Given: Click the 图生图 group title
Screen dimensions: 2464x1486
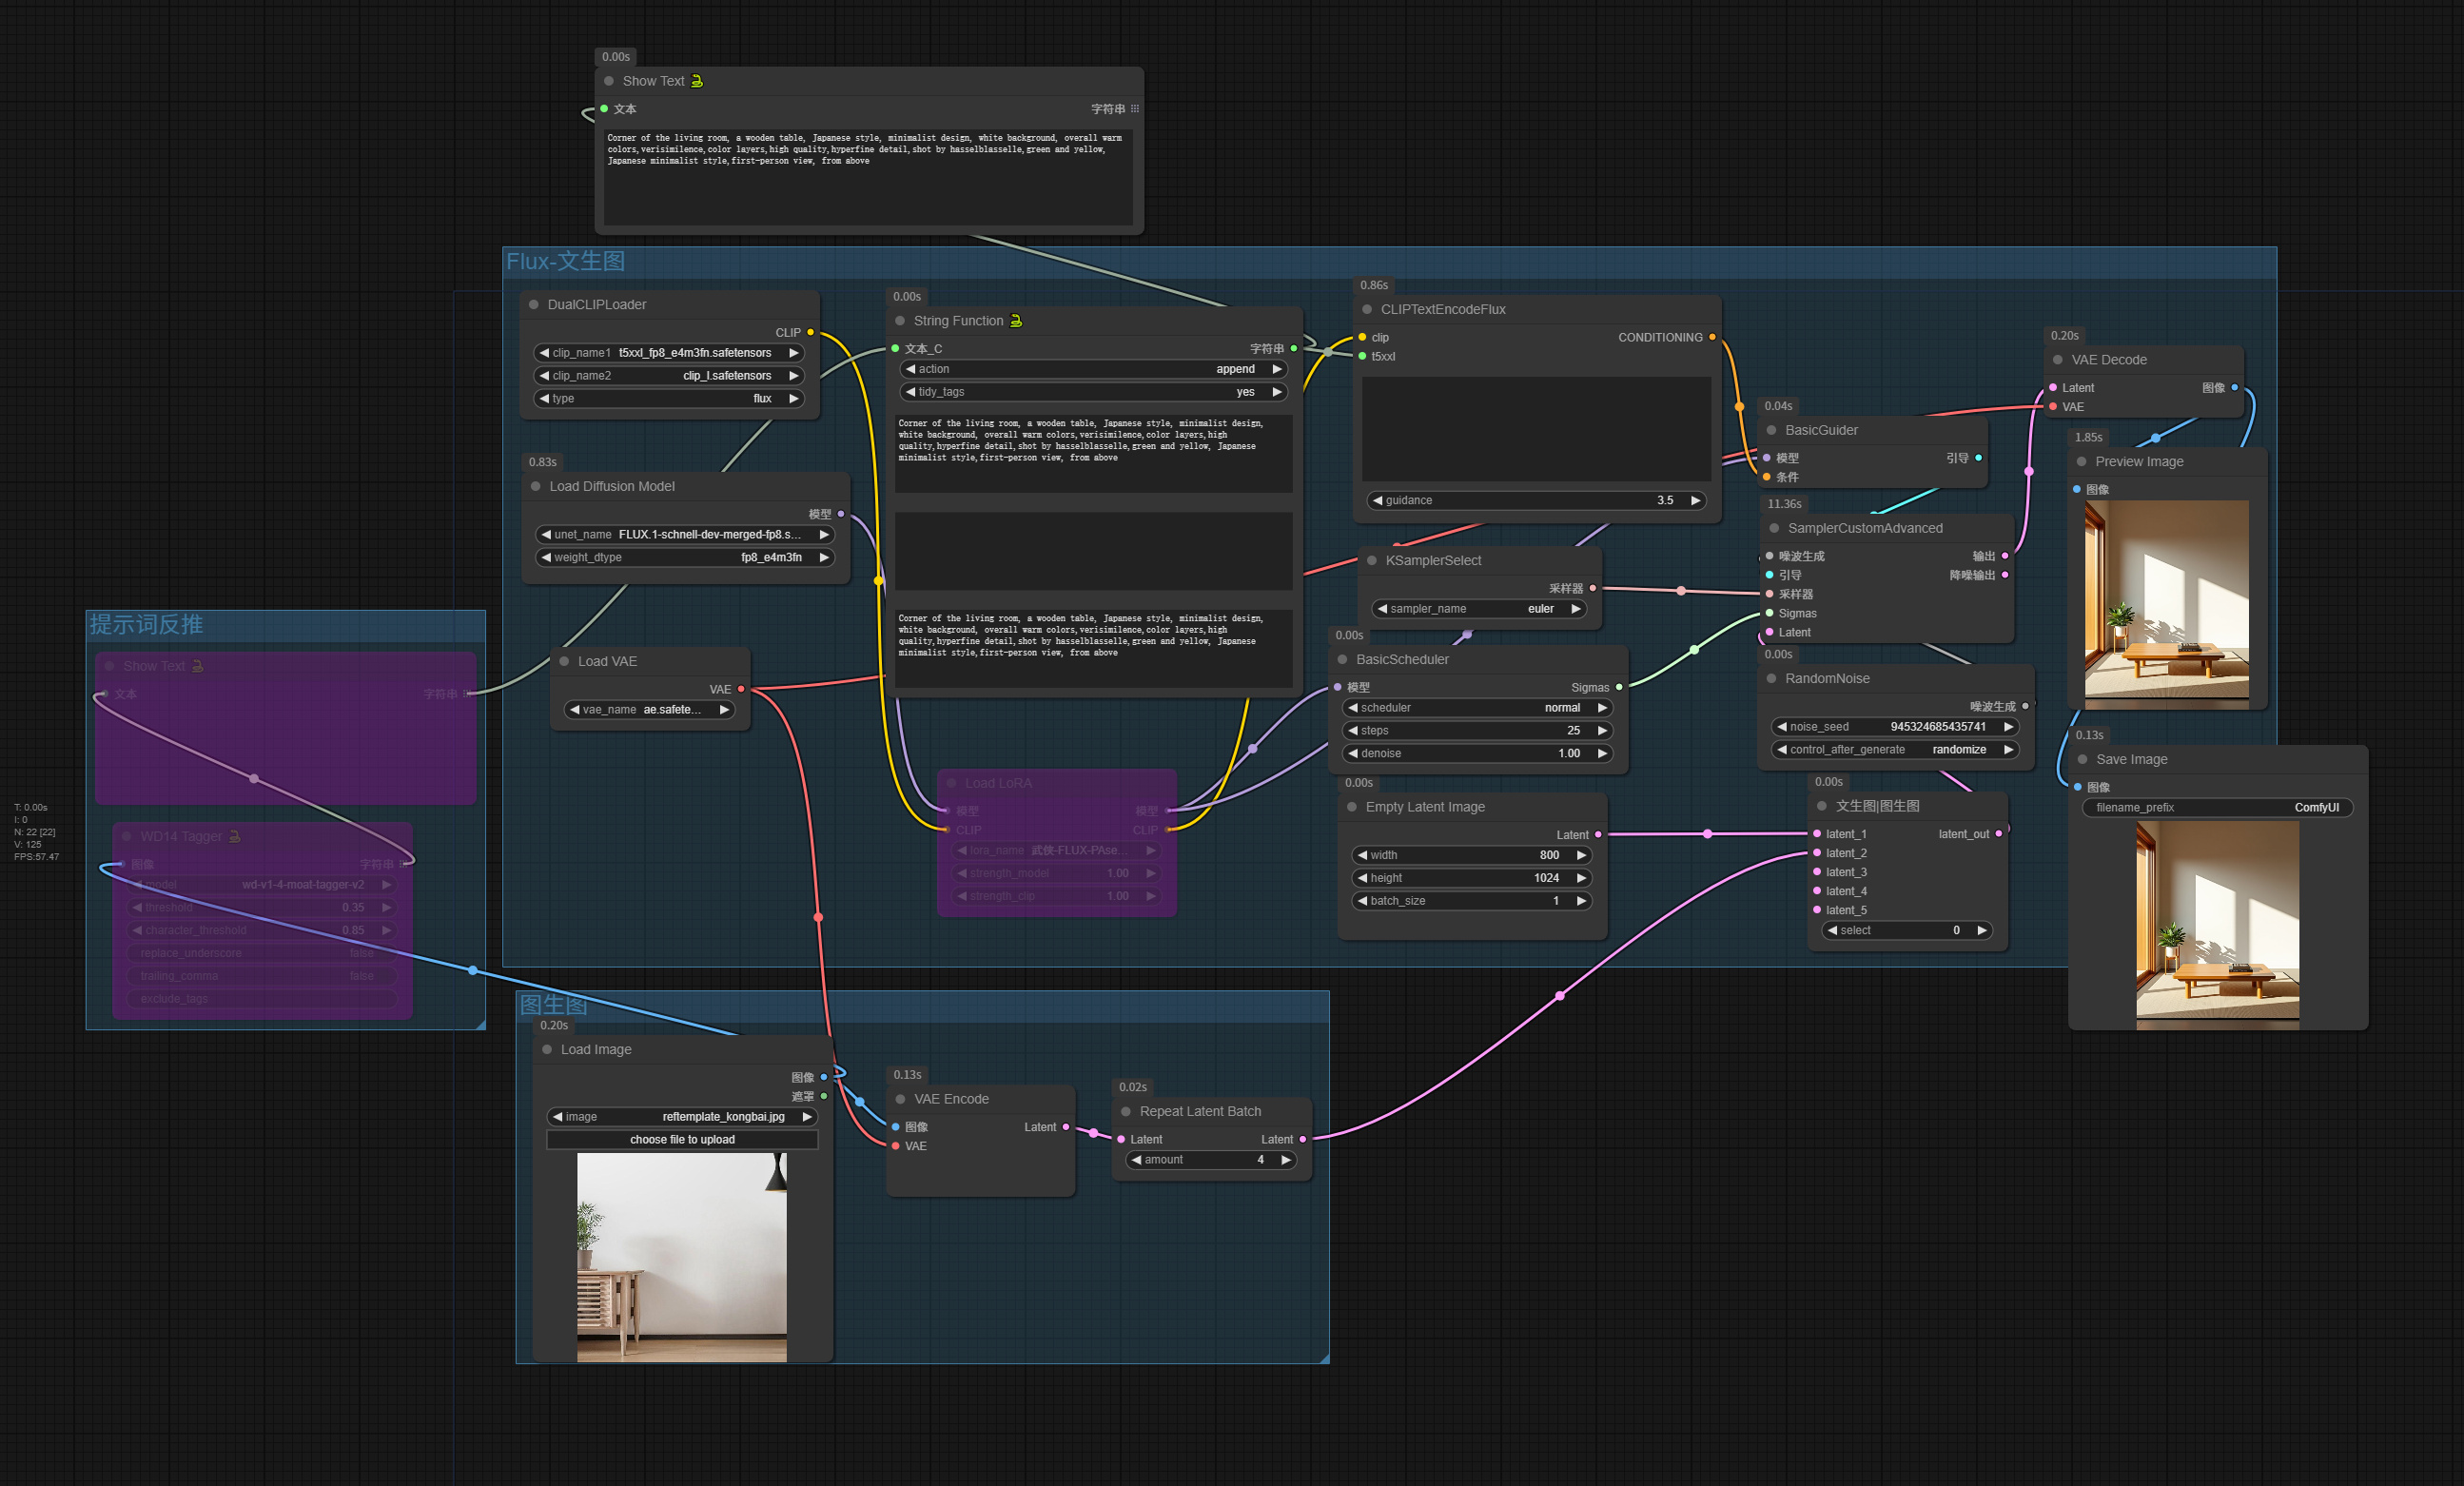Looking at the screenshot, I should point(553,1004).
